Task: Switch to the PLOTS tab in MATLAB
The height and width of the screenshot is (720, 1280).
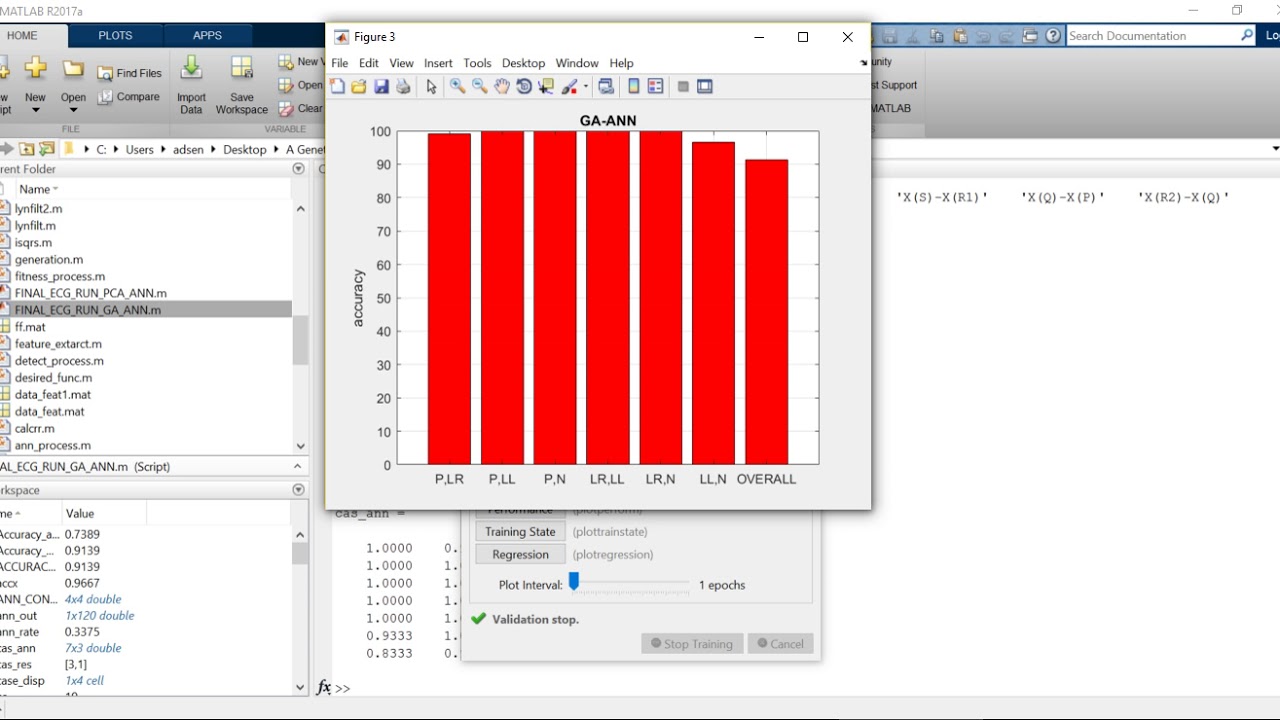Action: pos(115,36)
